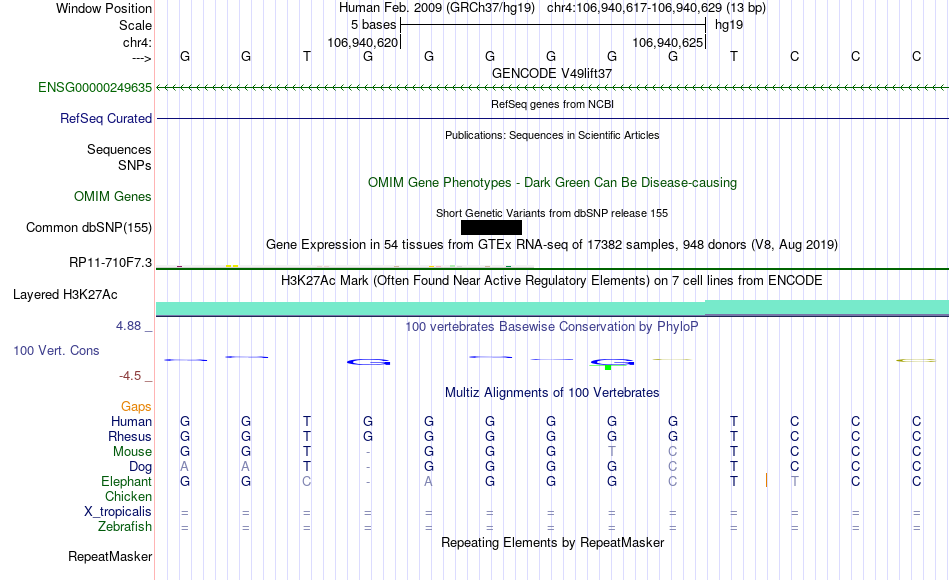The image size is (950, 580).
Task: Click the H3K27Ac Mark ENCODE title
Action: [552, 281]
